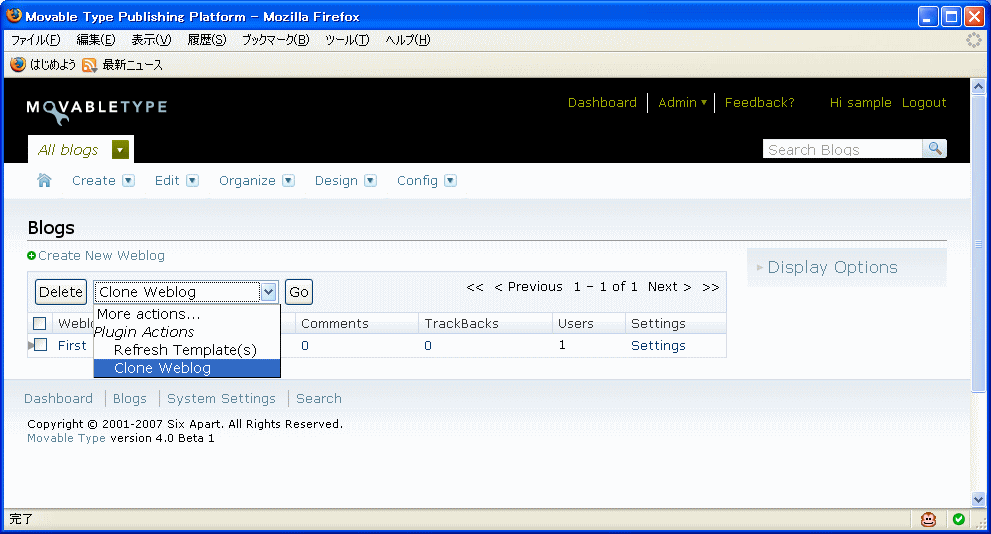Open the Create menu dropdown arrow
Screen dimensions: 991x534
[128, 181]
